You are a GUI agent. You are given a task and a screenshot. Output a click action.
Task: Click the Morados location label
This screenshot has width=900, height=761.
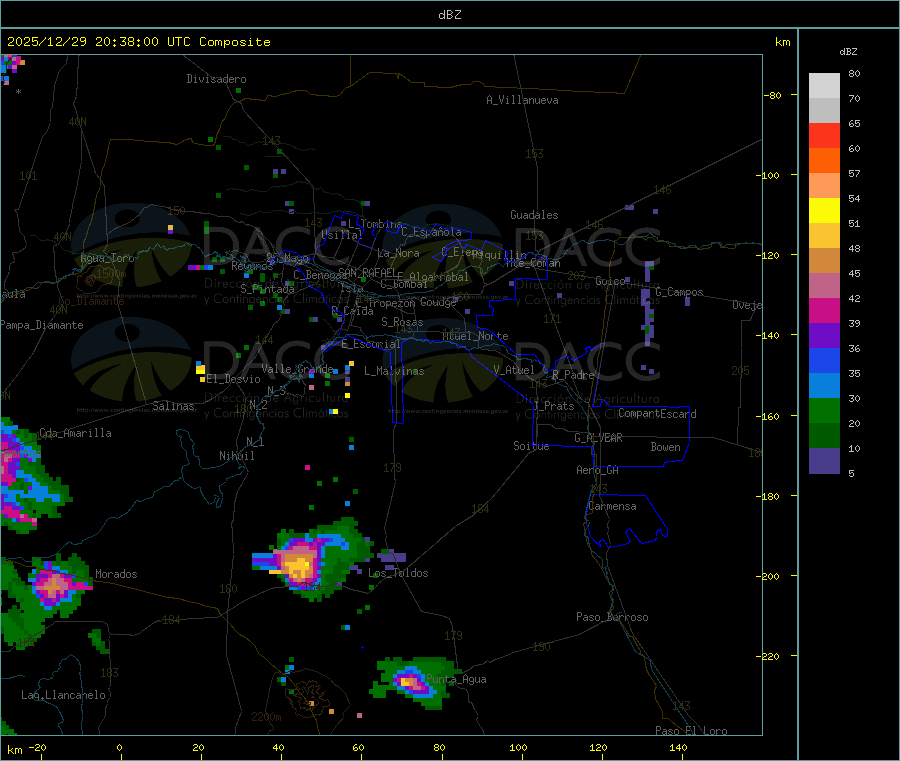(116, 574)
